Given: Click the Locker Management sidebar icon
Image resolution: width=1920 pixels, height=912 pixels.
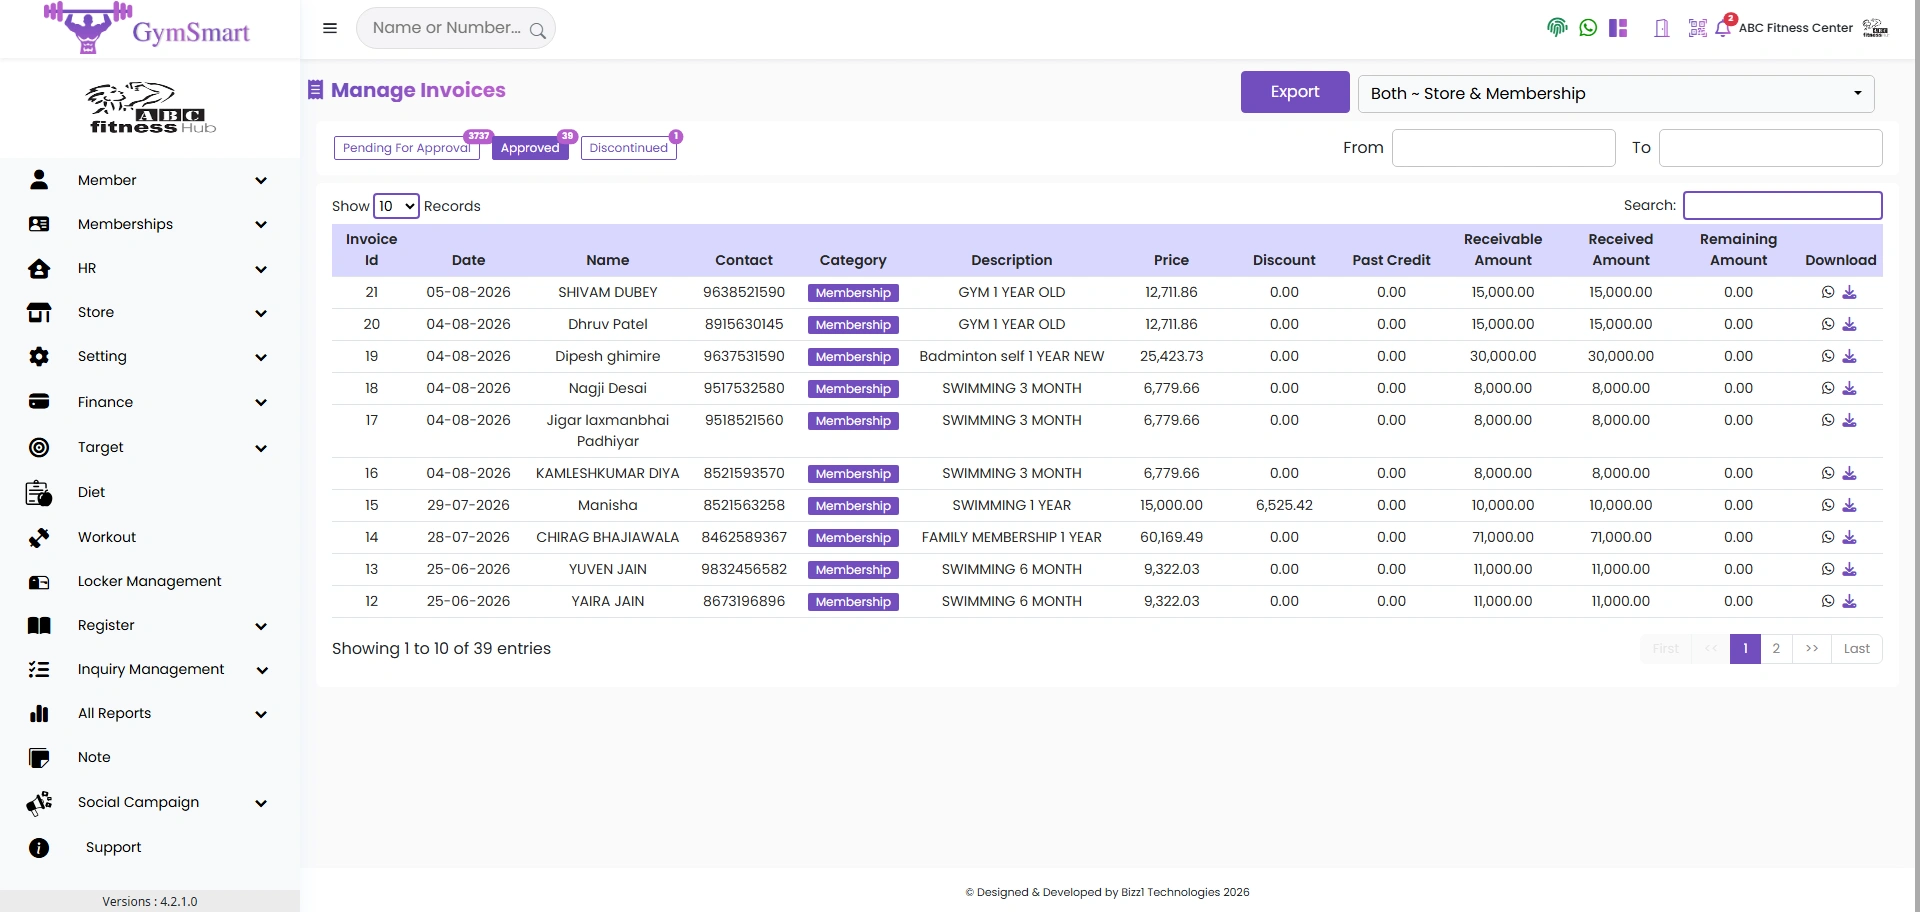Looking at the screenshot, I should coord(39,582).
